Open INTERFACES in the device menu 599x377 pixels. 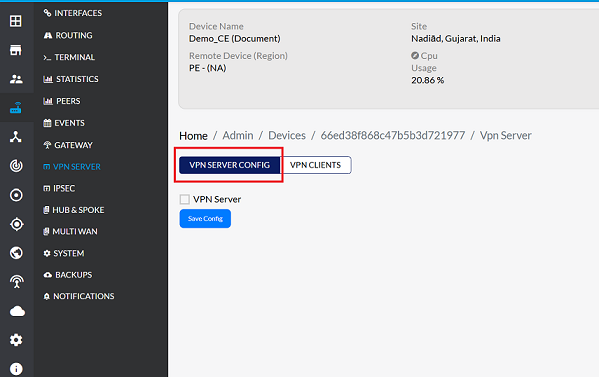[x=73, y=13]
